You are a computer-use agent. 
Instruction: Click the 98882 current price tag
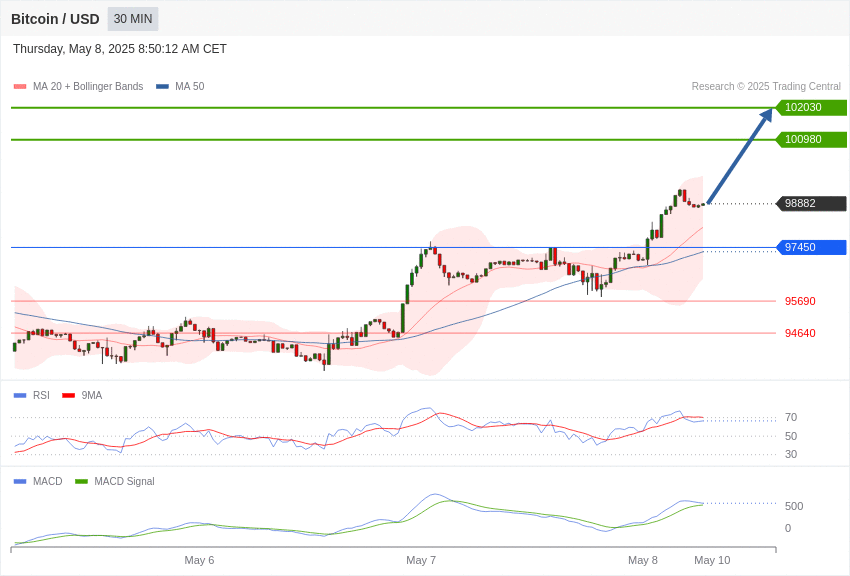pos(812,203)
